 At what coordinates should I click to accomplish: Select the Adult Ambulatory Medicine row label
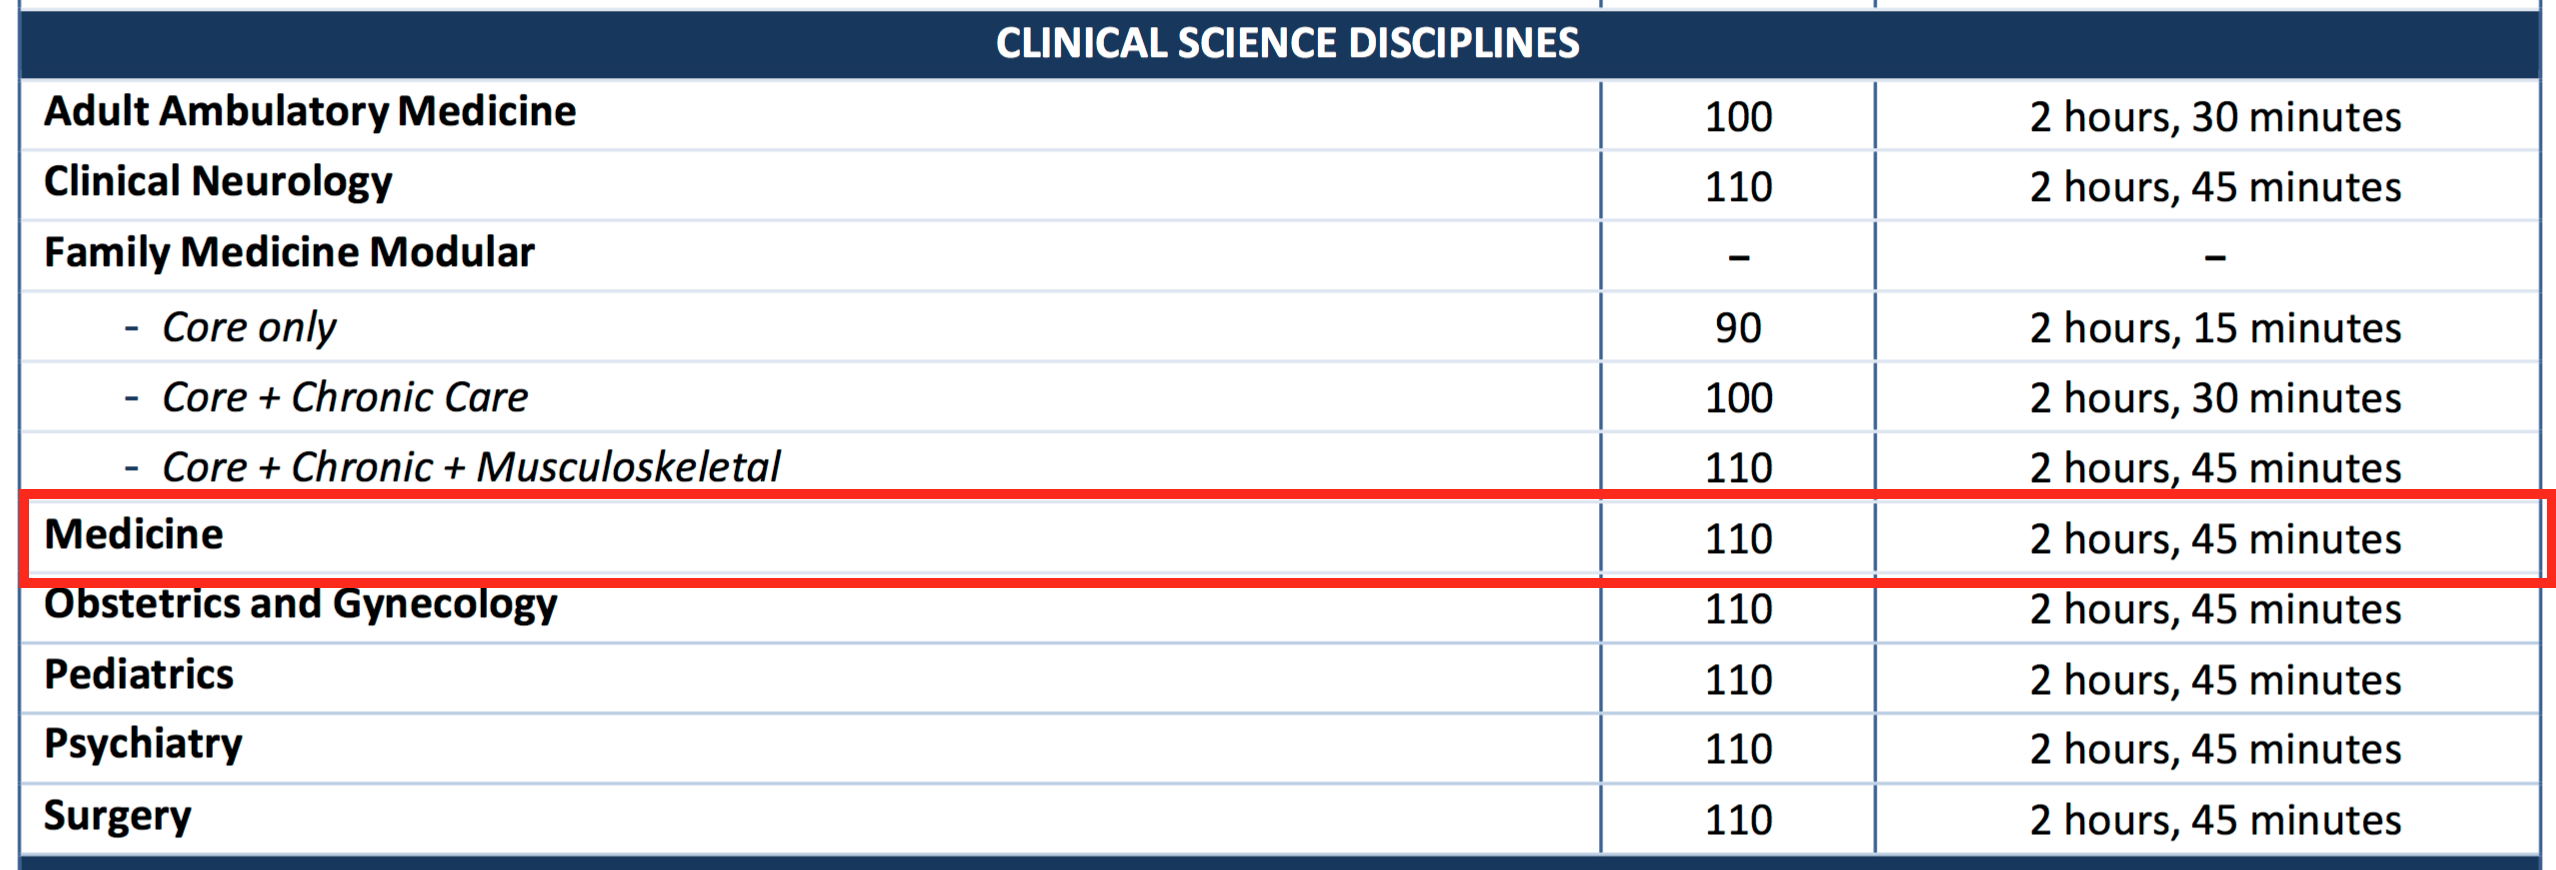pos(310,112)
